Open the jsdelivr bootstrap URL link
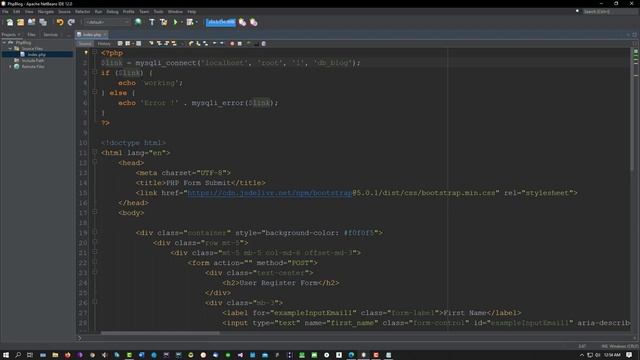640x360 pixels. [270, 193]
